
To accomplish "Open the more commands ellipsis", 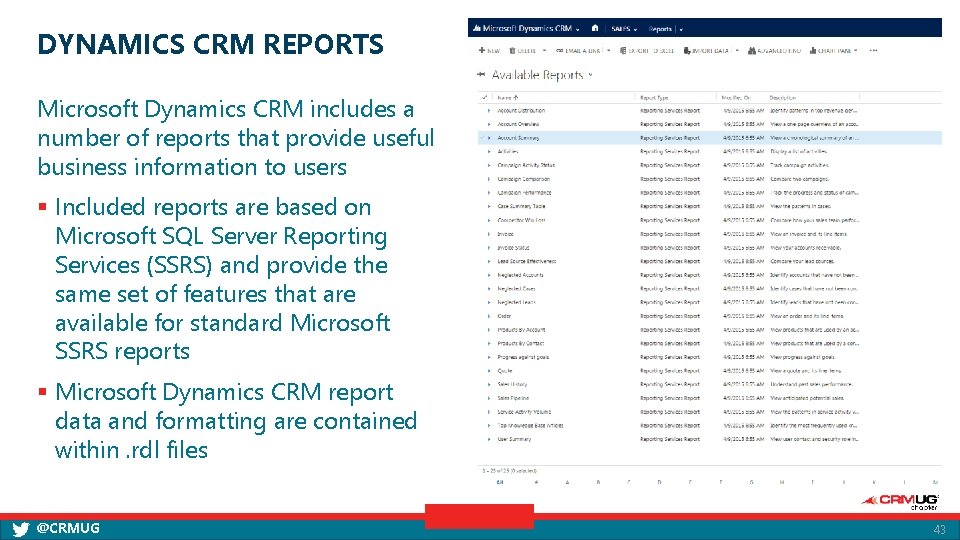I will 873,51.
